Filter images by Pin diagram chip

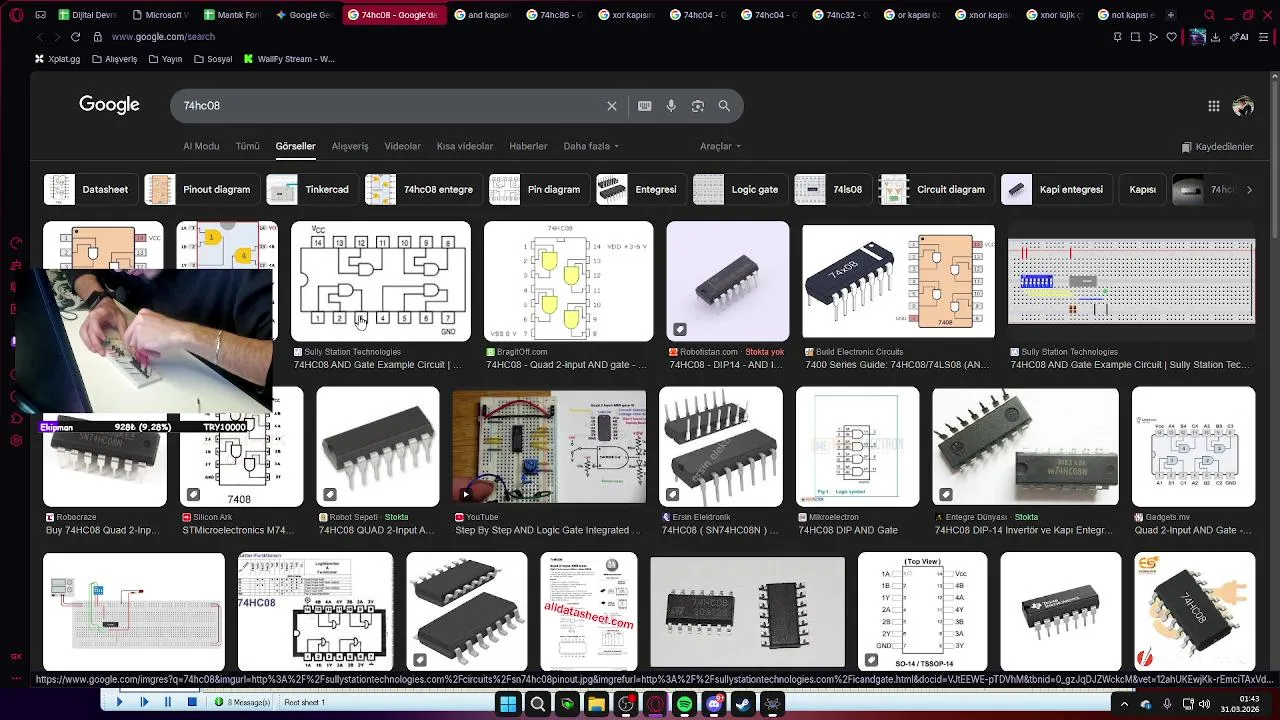pos(538,189)
